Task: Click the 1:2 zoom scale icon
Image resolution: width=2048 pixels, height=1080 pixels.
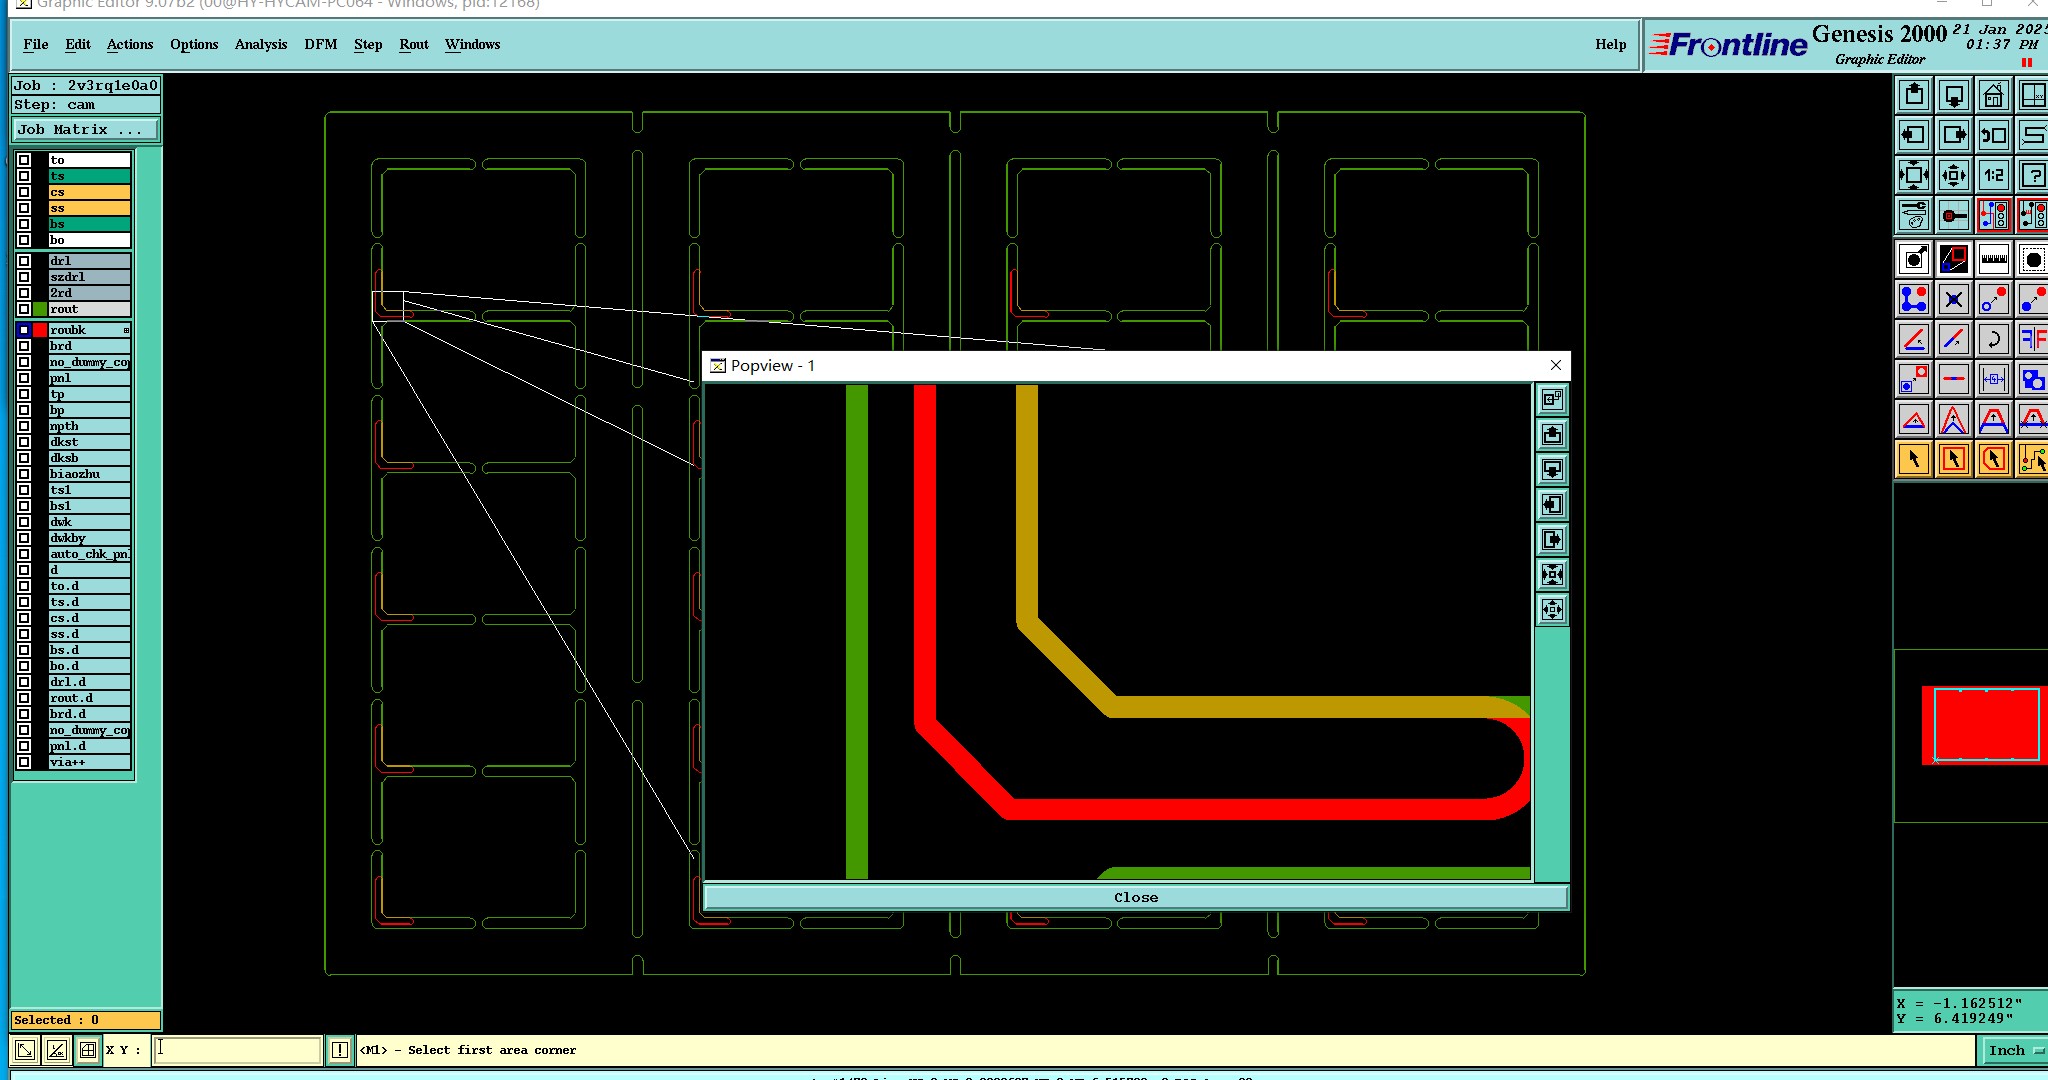Action: tap(1993, 175)
